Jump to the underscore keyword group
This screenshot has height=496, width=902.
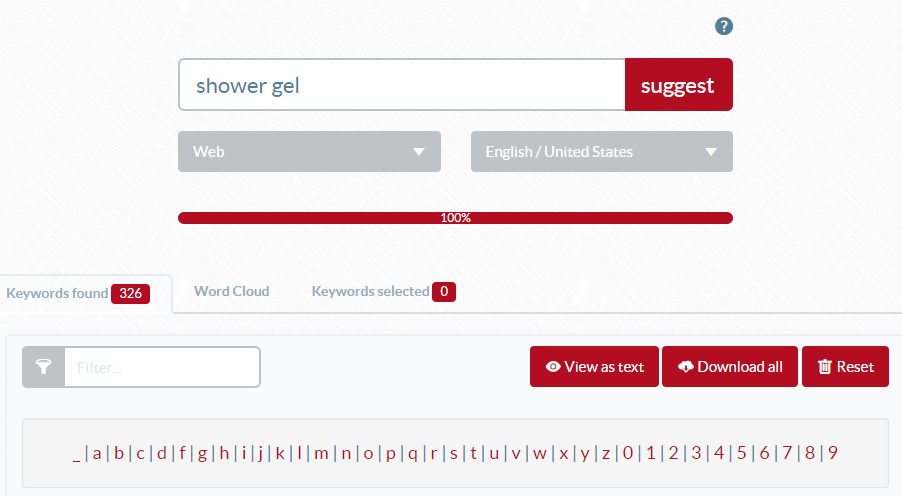[x=76, y=454]
